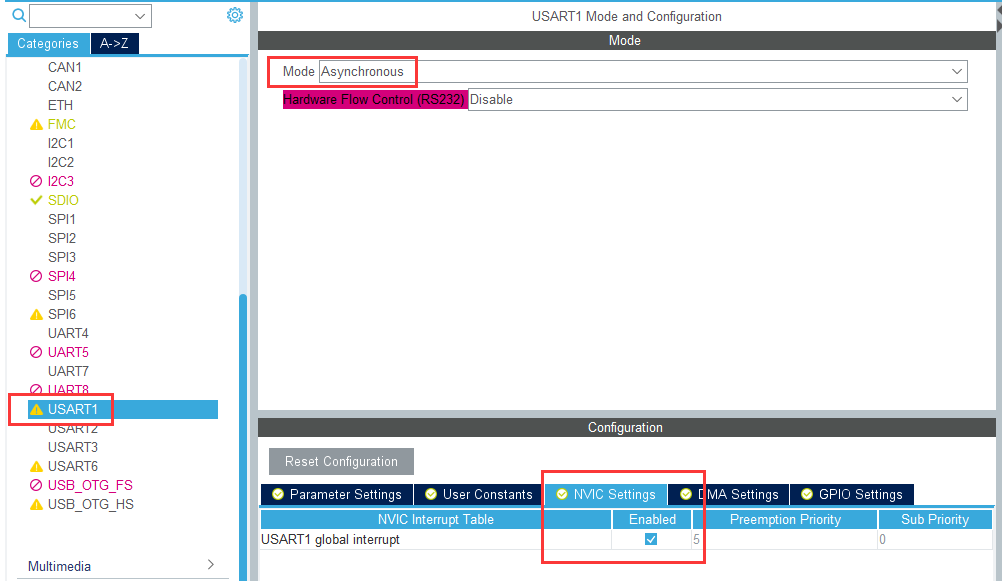Open the settings gear icon
The image size is (1002, 581).
(x=235, y=15)
